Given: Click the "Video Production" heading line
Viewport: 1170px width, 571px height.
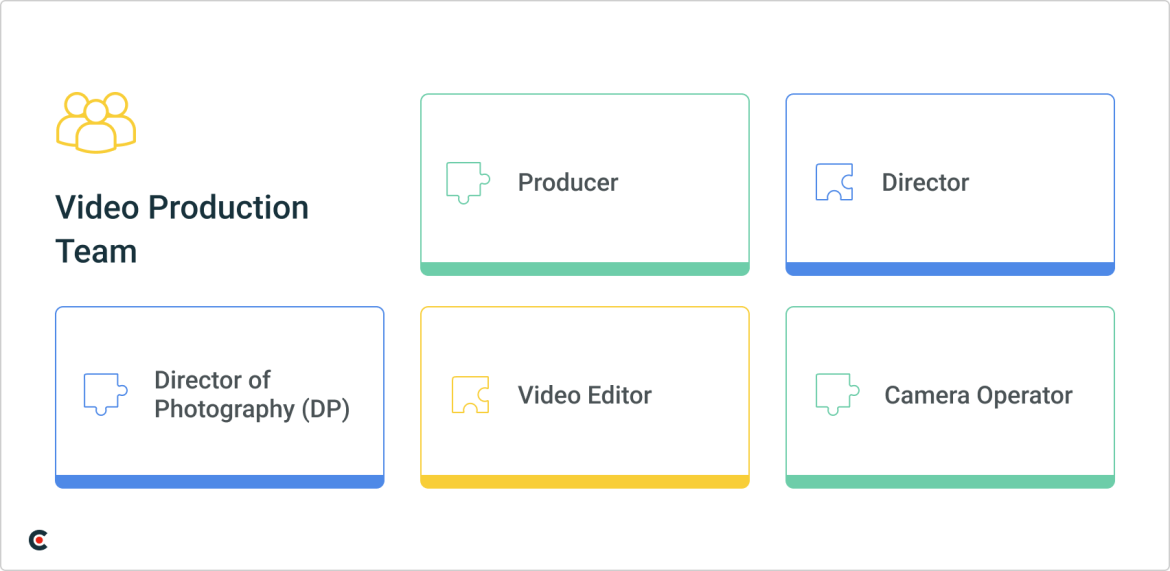Looking at the screenshot, I should coord(182,208).
